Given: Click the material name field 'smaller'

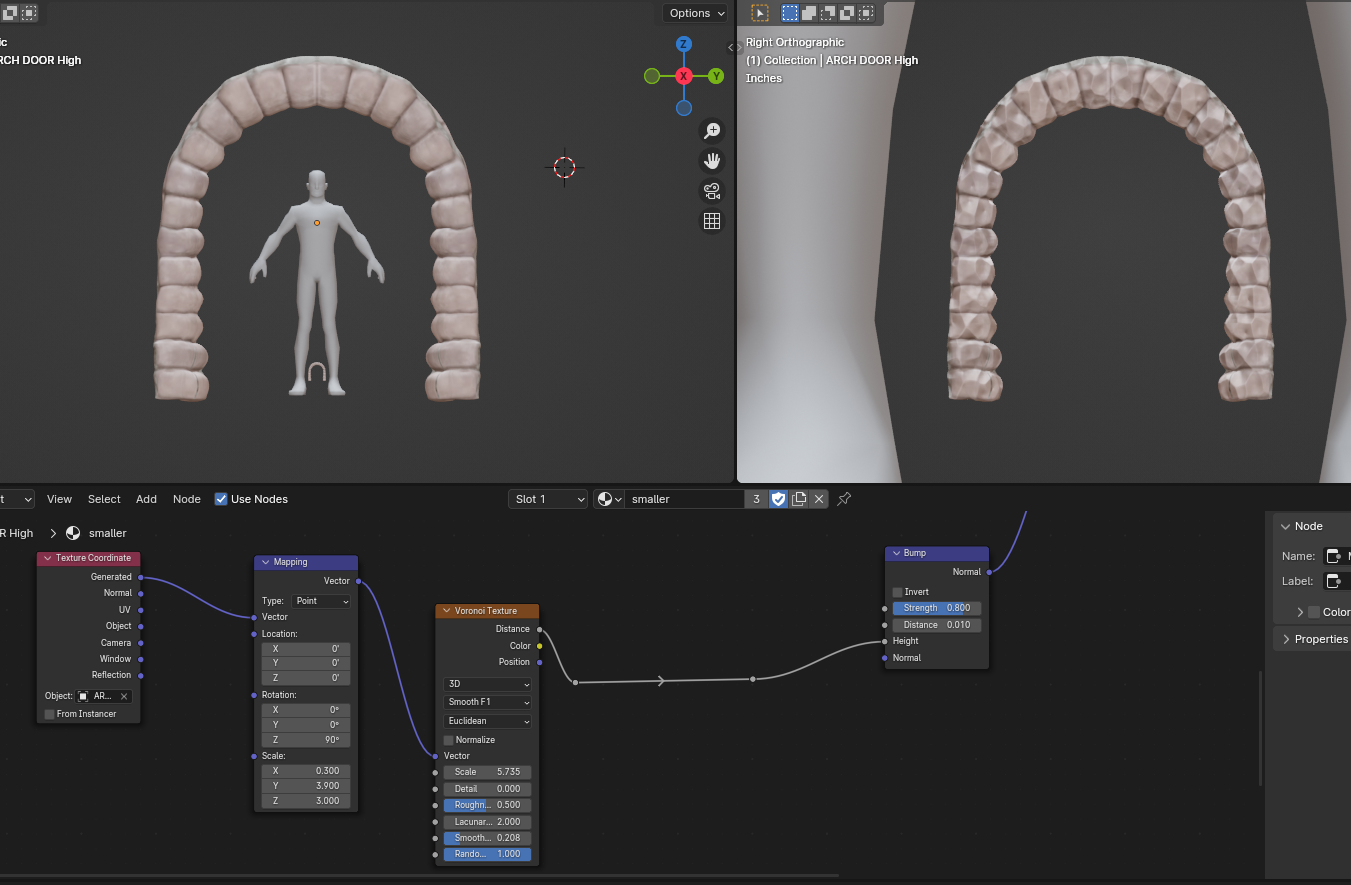Looking at the screenshot, I should [685, 499].
